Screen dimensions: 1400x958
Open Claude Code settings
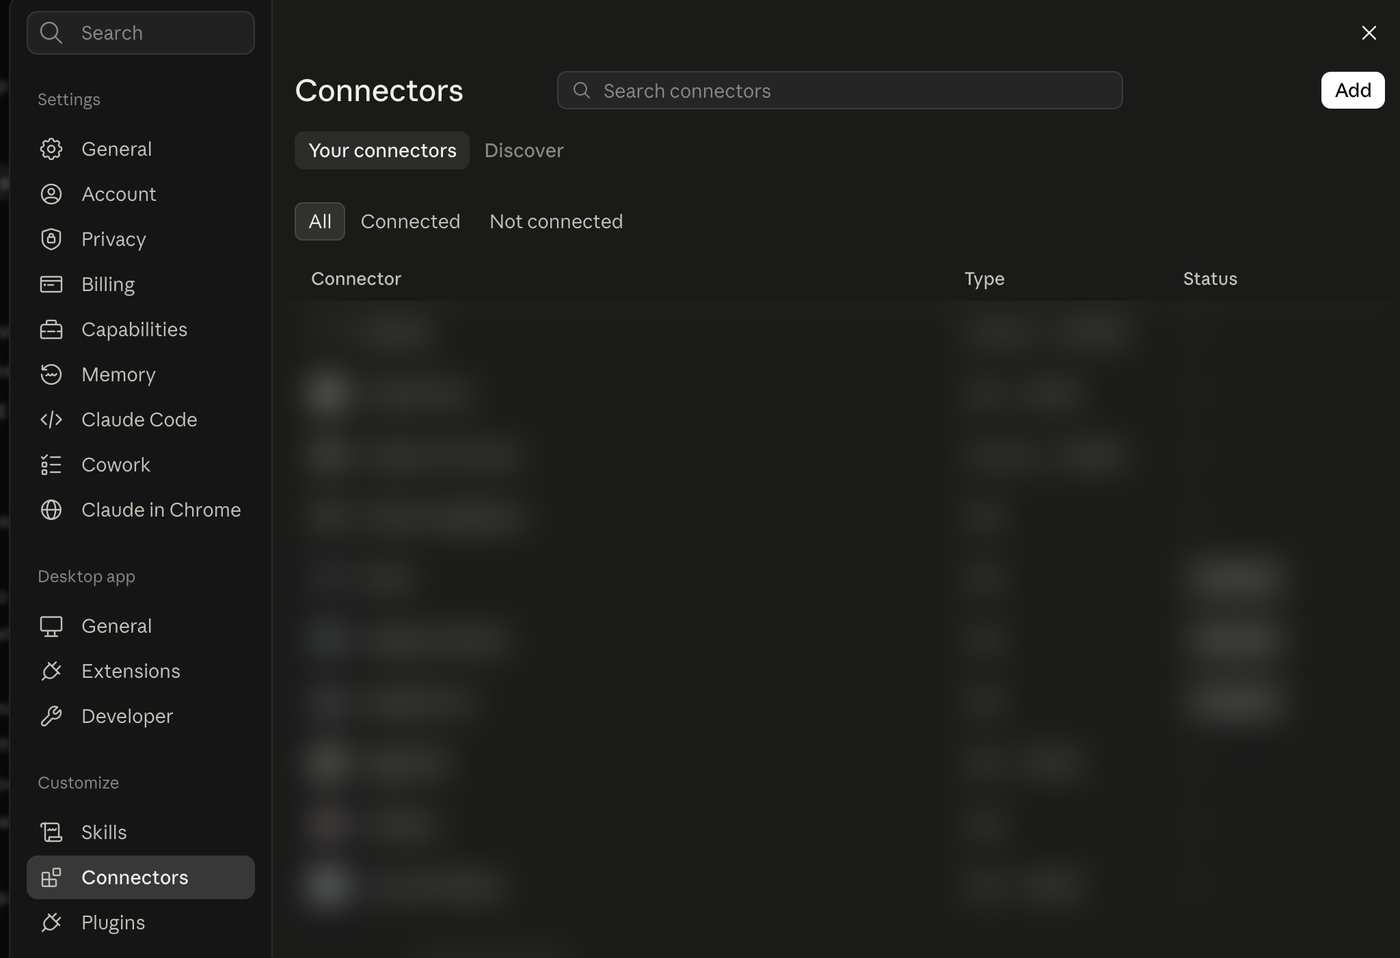pos(141,420)
